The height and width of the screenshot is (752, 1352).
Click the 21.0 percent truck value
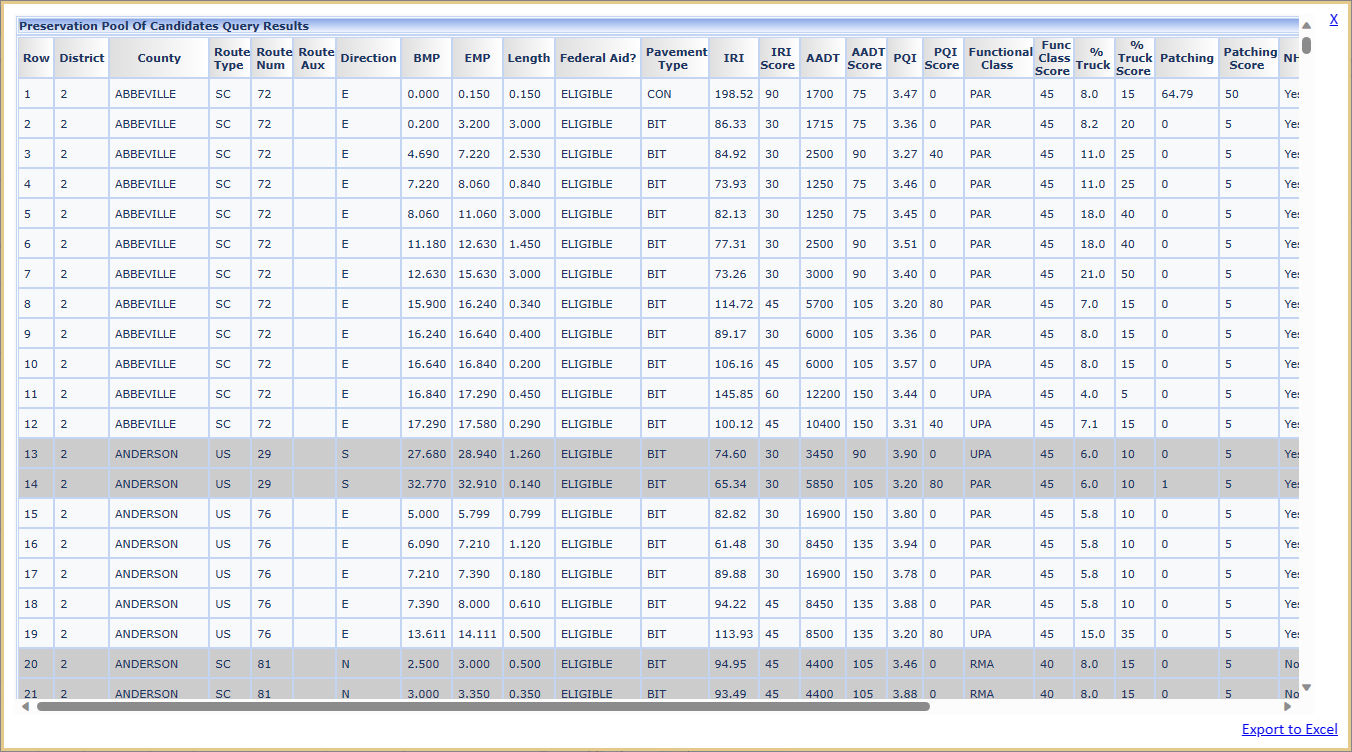tap(1093, 274)
